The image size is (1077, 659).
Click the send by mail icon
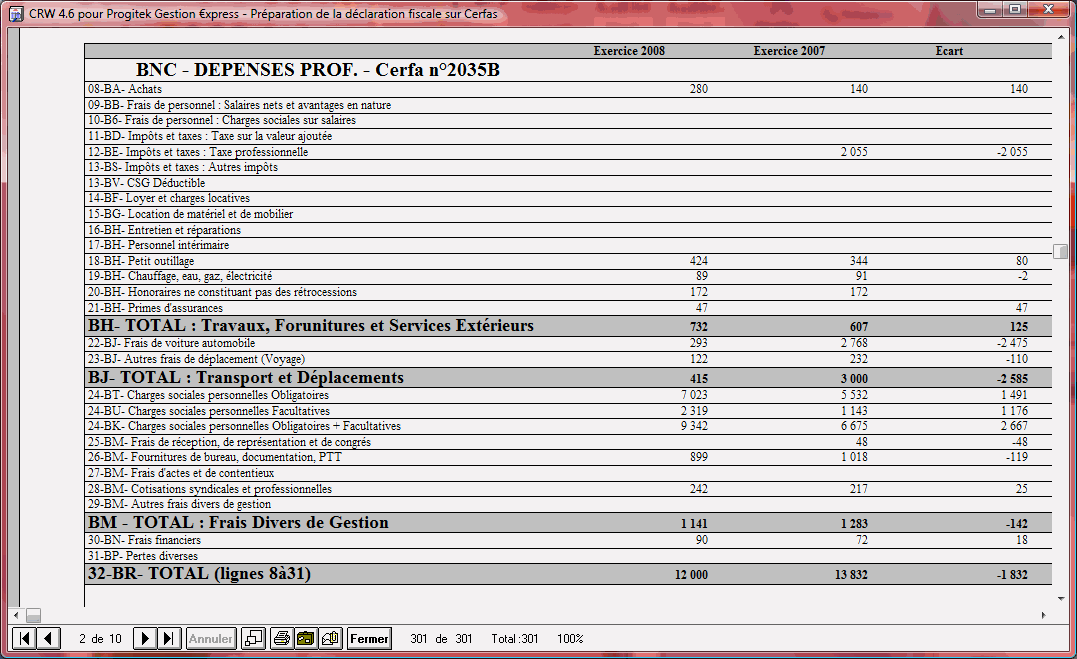[330, 638]
